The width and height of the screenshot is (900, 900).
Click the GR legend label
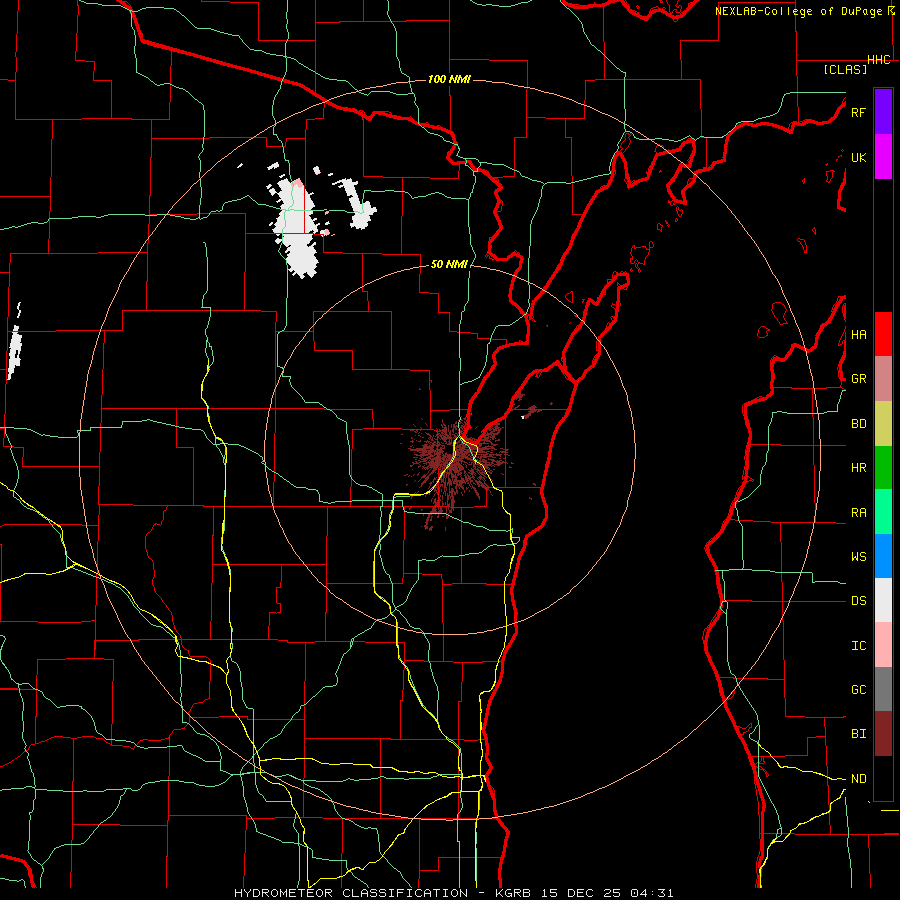(858, 379)
